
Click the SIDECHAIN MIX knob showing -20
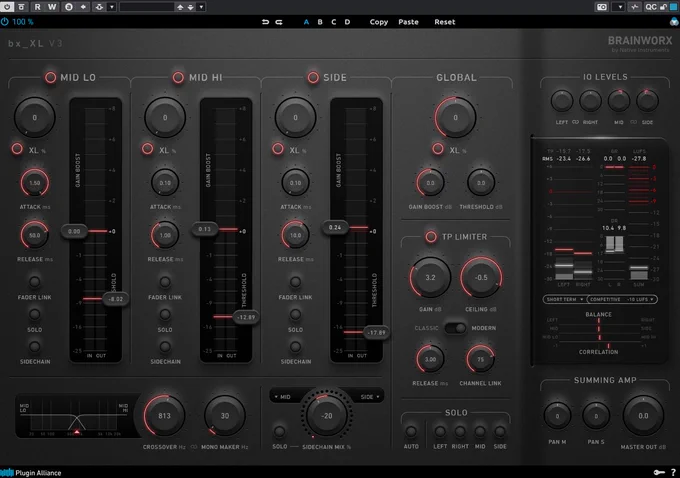[x=327, y=416]
